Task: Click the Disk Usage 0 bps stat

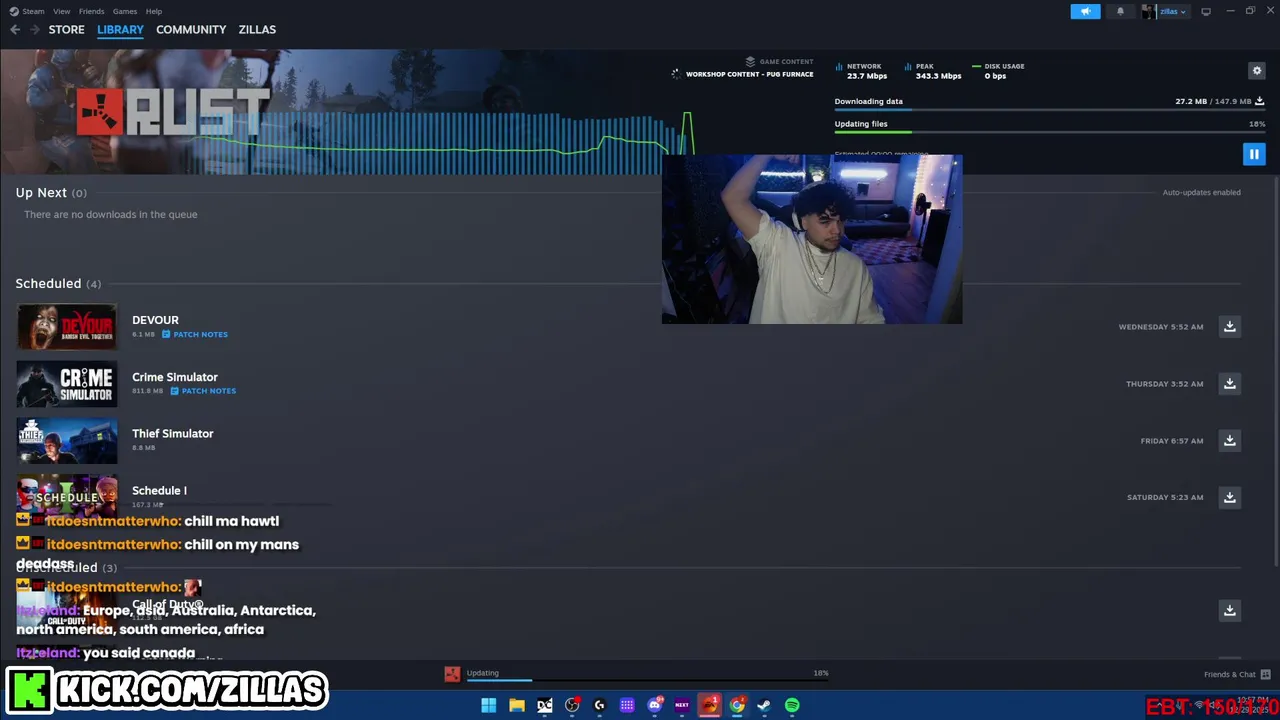Action: [x=998, y=71]
